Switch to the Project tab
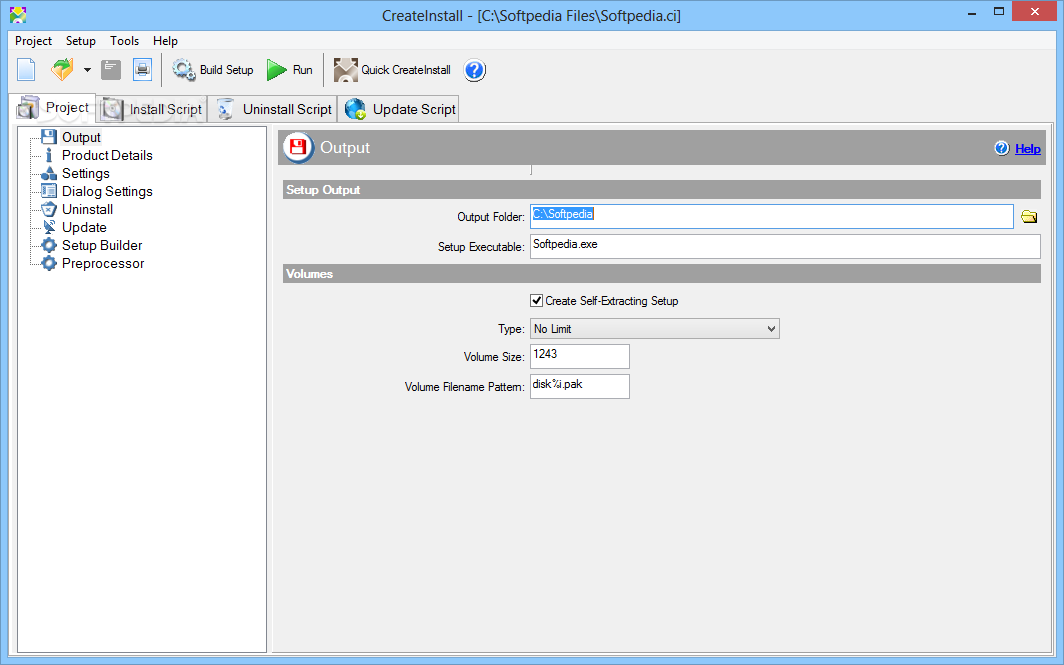Viewport: 1064px width, 665px height. tap(52, 108)
